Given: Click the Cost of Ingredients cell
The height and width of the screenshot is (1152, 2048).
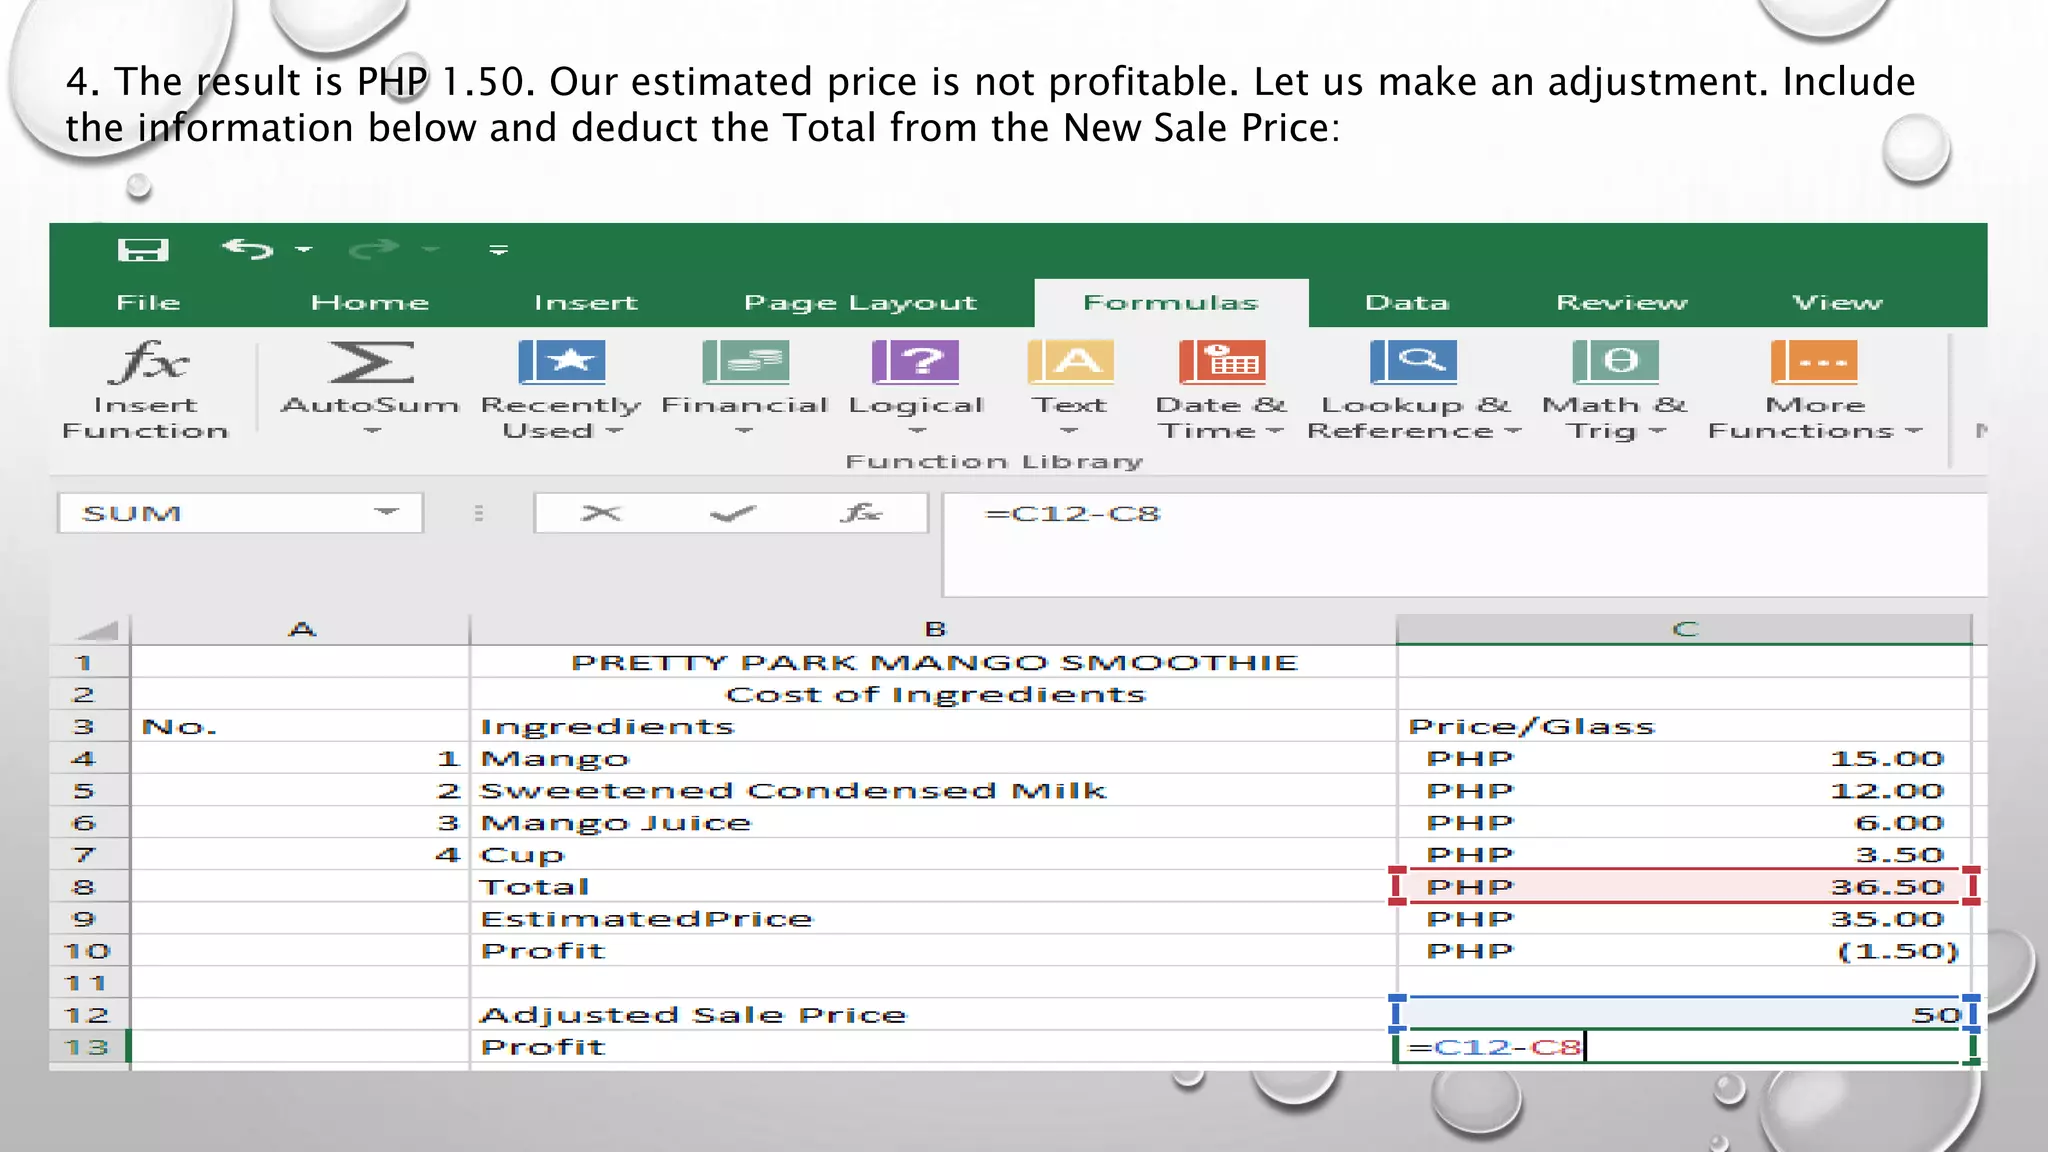Looking at the screenshot, I should (933, 694).
